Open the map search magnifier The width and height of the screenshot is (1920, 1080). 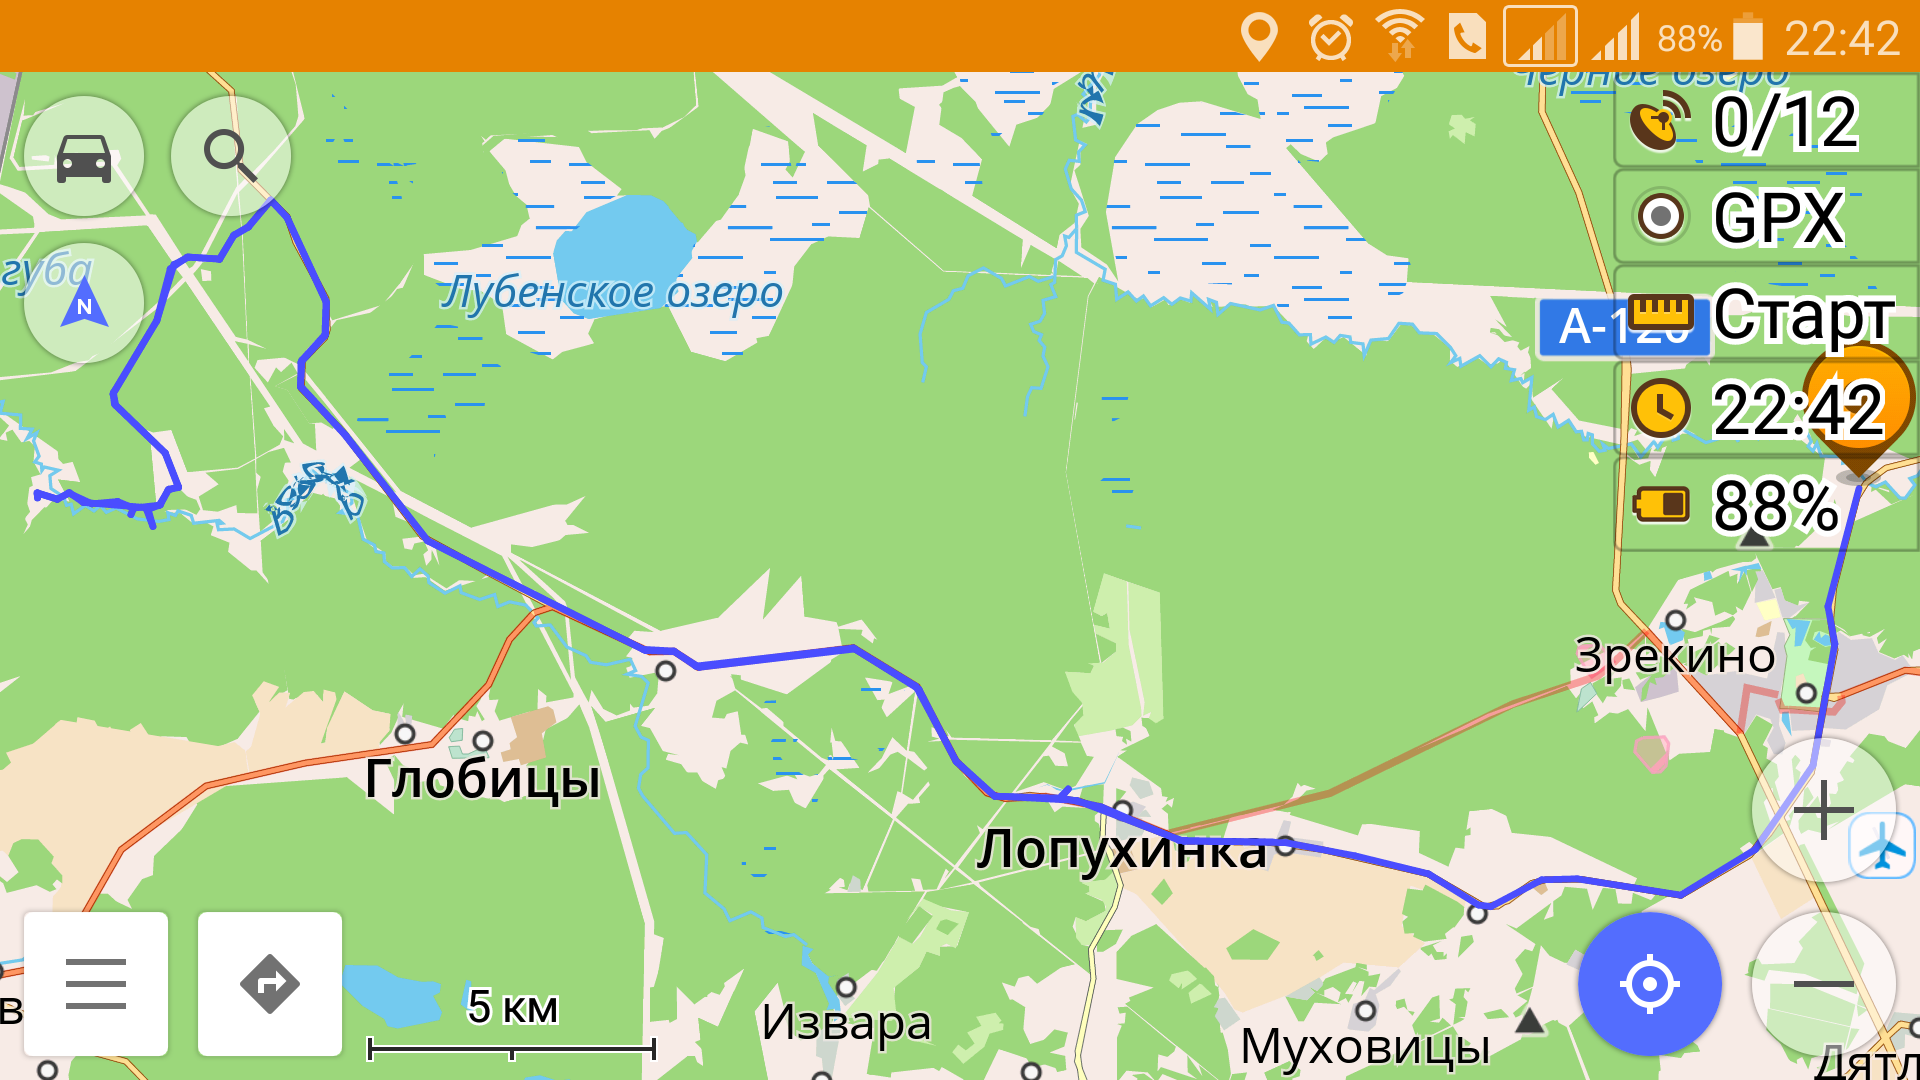(x=231, y=157)
